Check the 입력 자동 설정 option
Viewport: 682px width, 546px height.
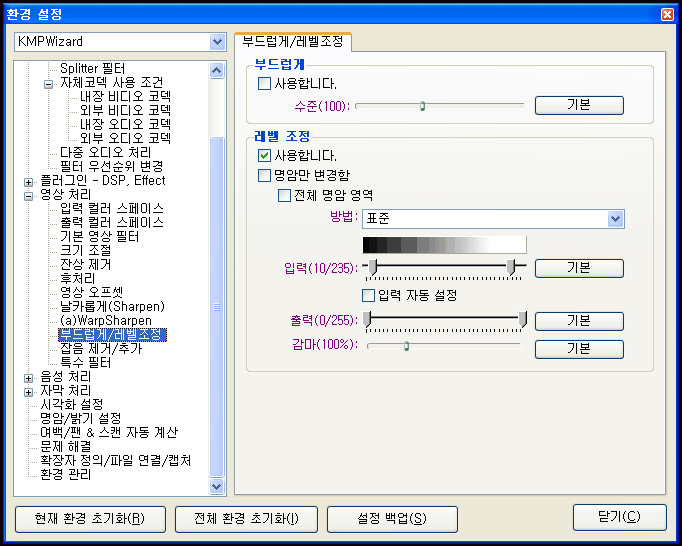pos(368,295)
